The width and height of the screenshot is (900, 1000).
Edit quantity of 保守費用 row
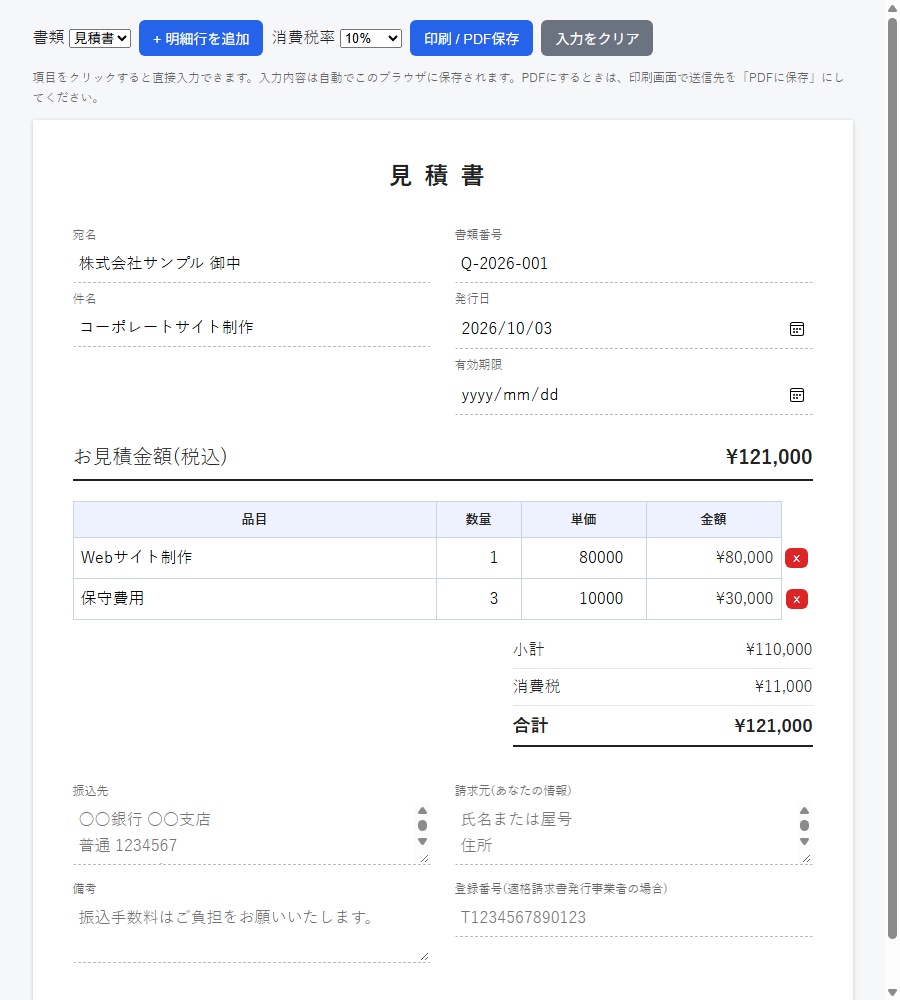(479, 599)
